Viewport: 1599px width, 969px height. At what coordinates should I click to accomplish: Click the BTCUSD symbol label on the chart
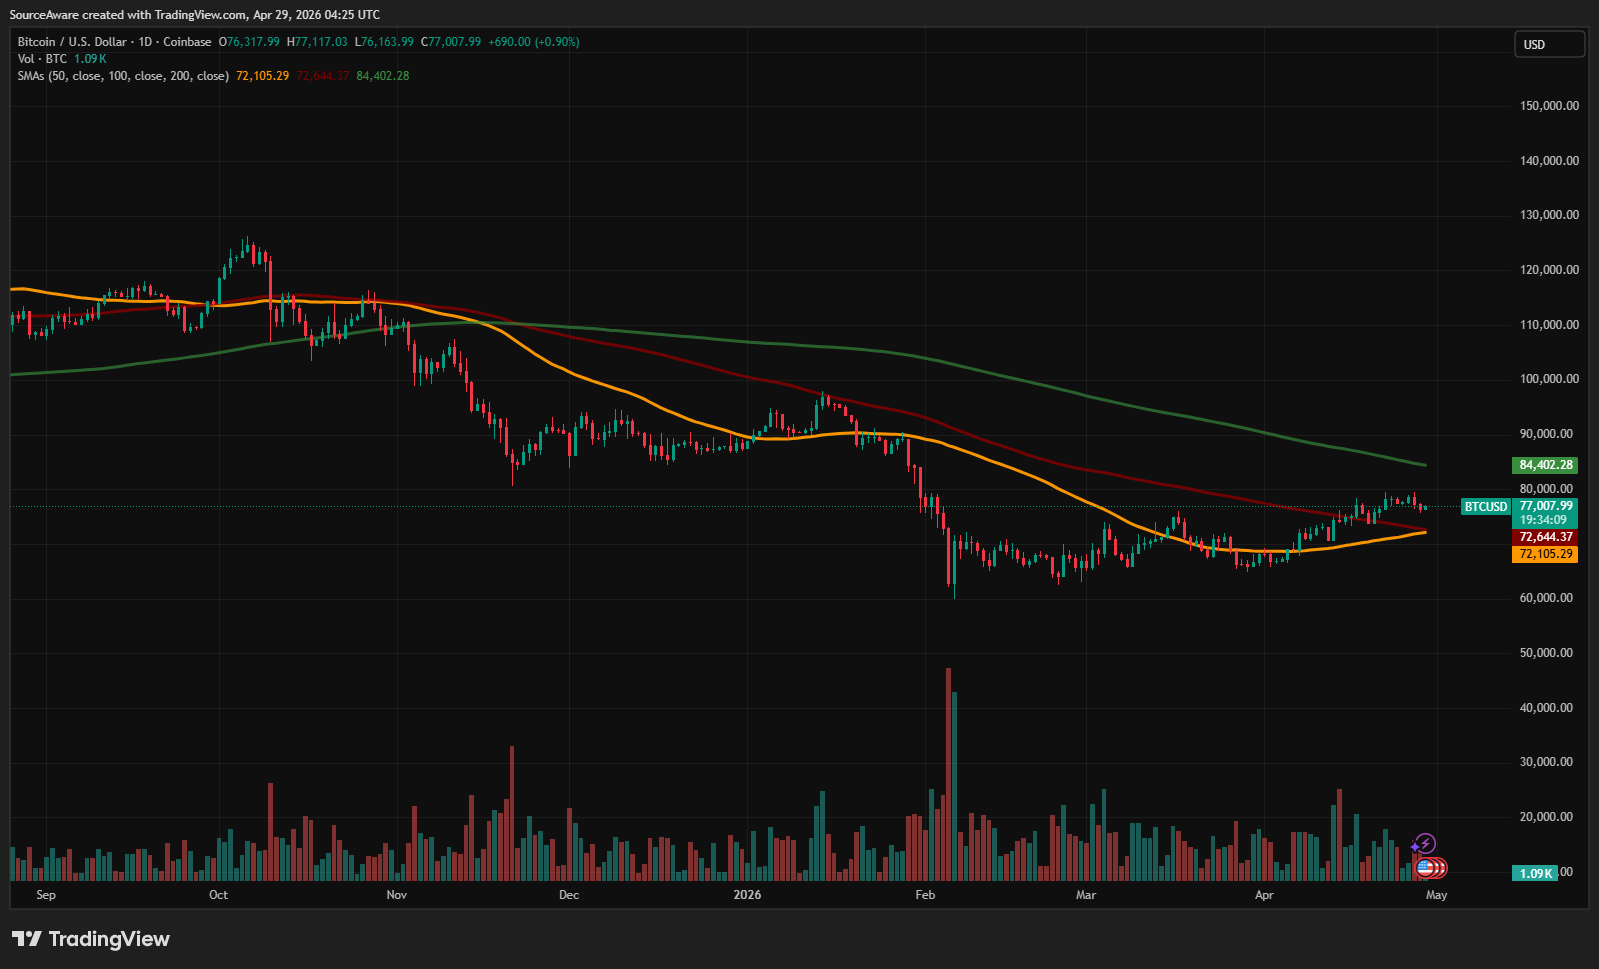[x=1486, y=507]
